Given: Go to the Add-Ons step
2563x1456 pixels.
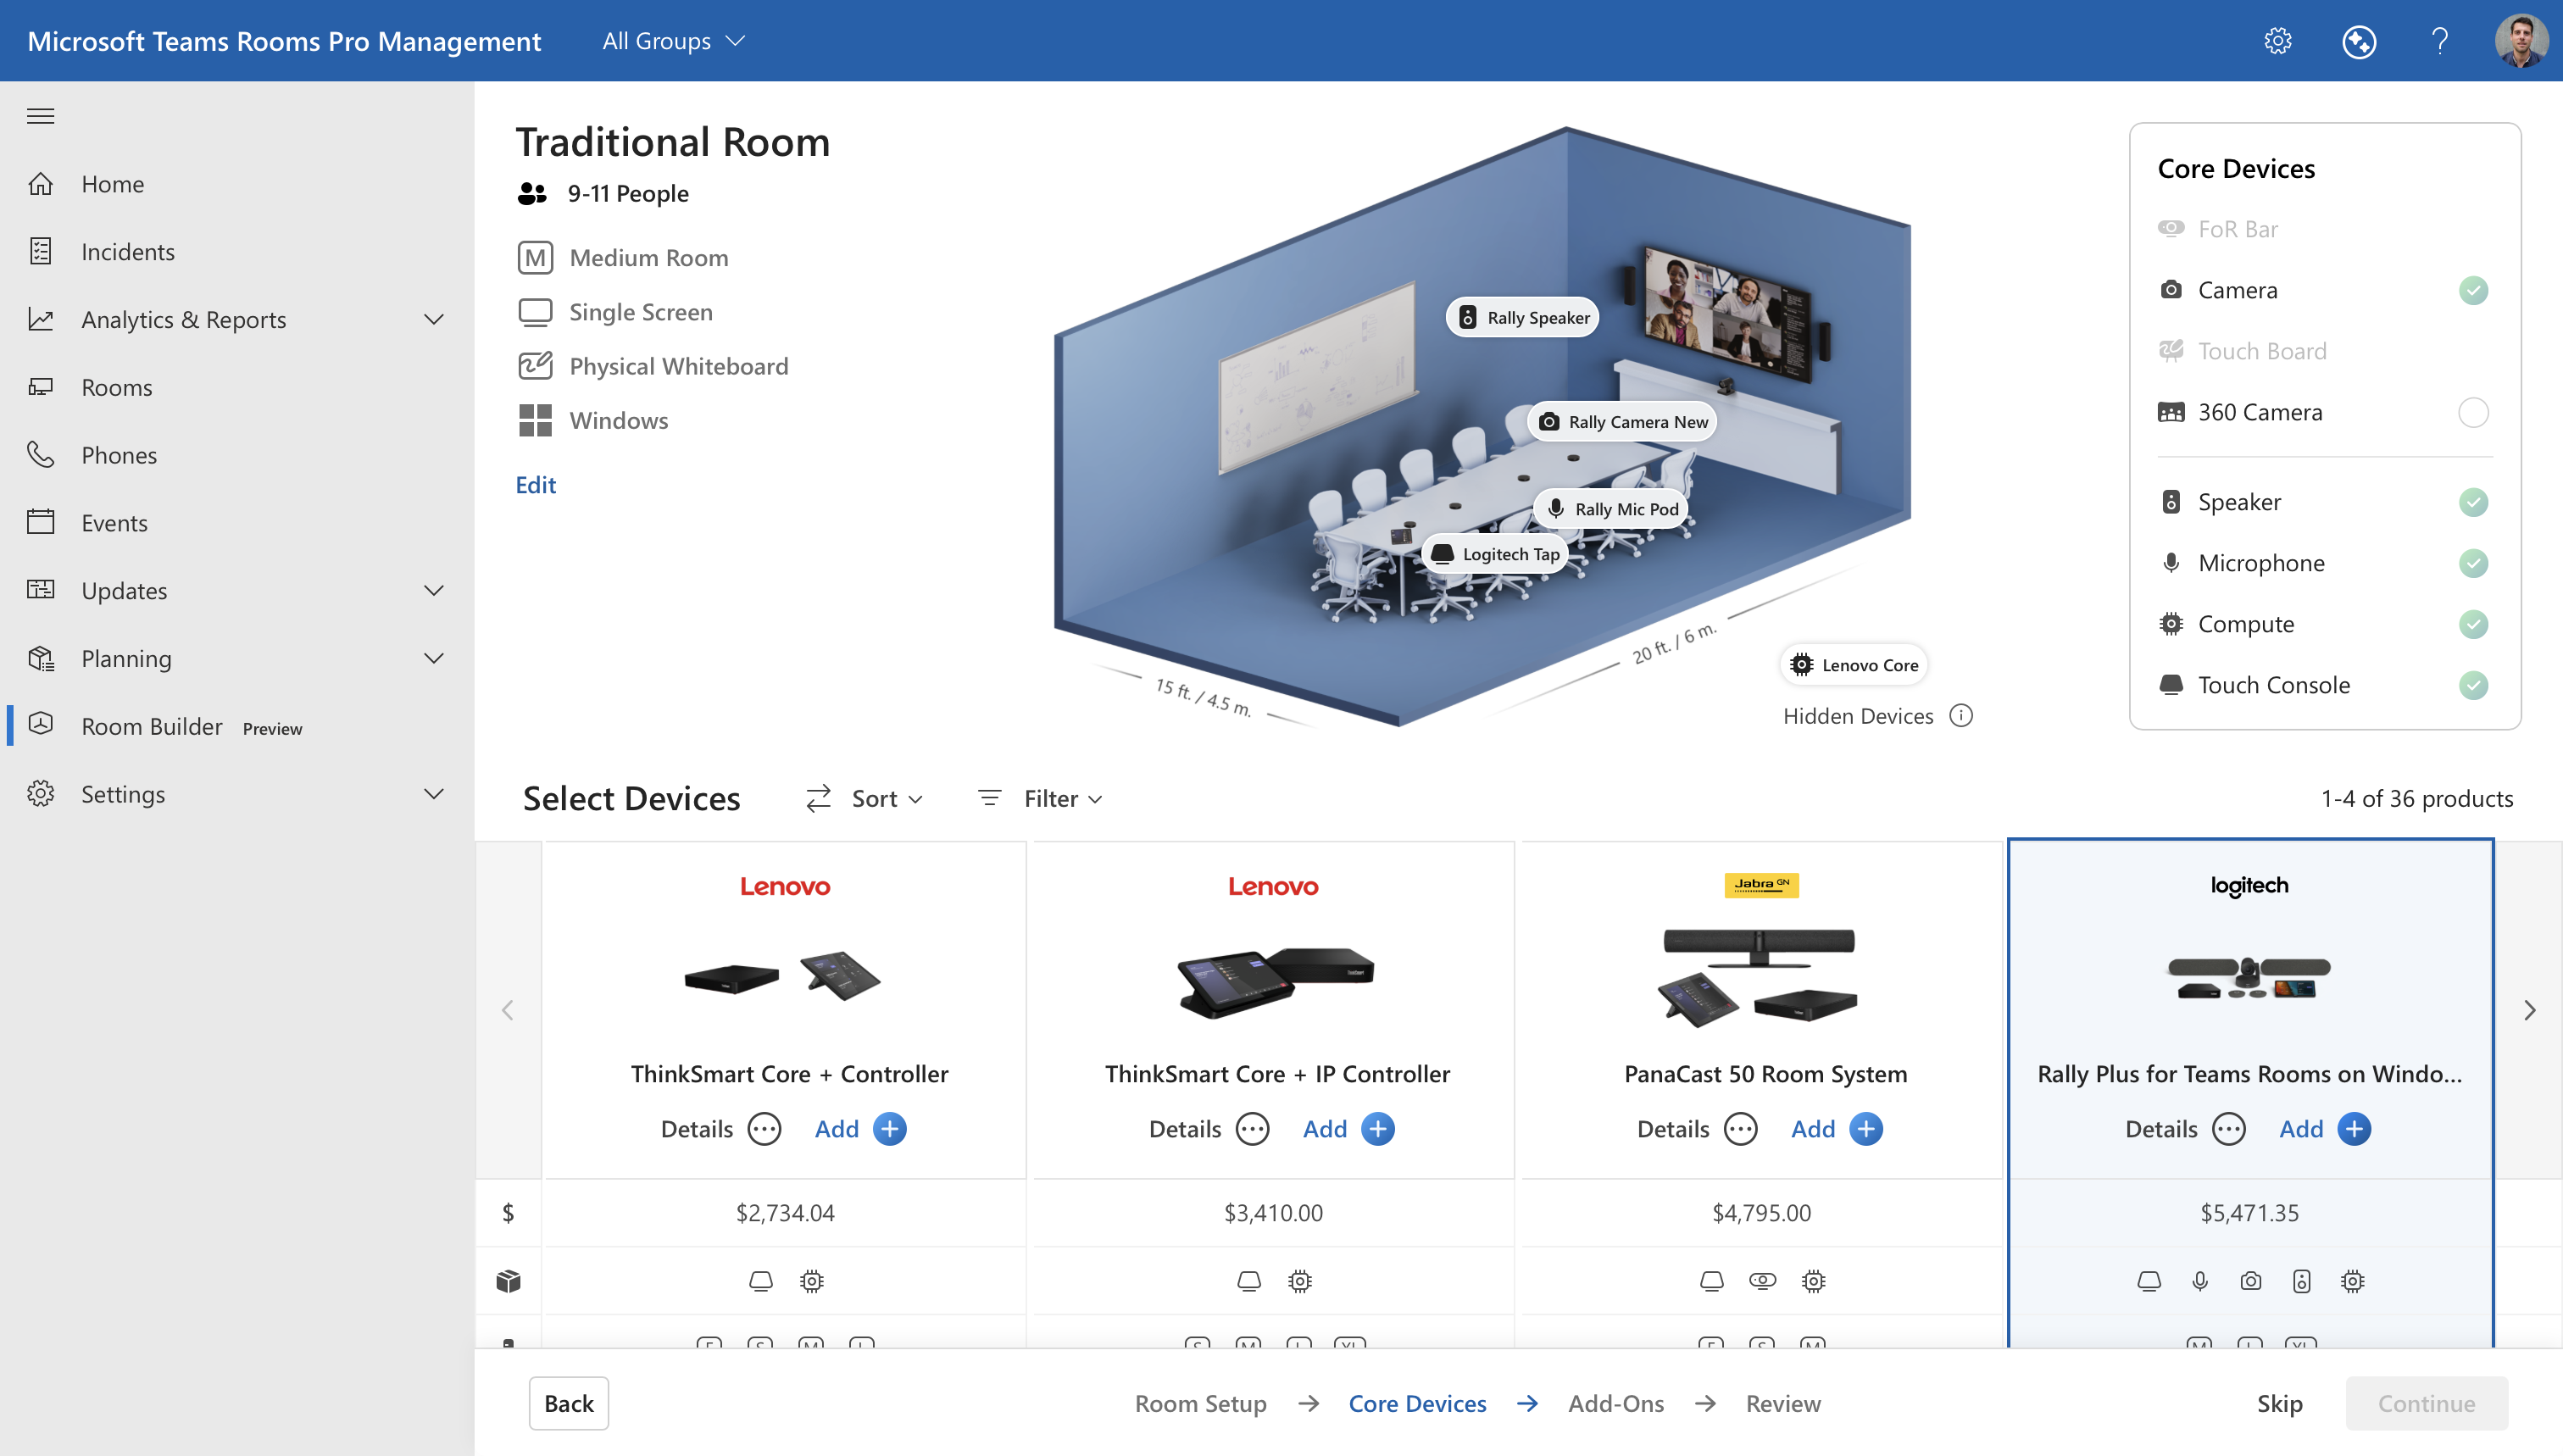Looking at the screenshot, I should tap(1616, 1403).
